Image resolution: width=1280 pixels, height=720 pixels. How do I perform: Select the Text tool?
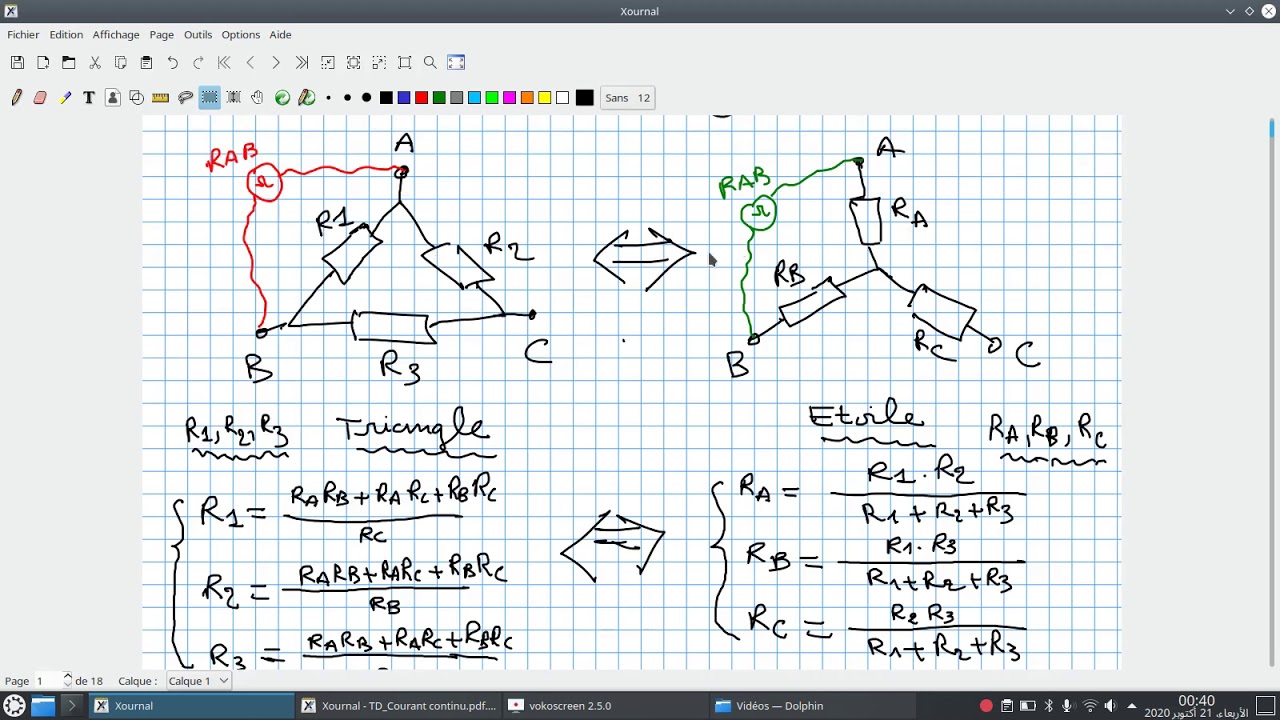(x=89, y=97)
